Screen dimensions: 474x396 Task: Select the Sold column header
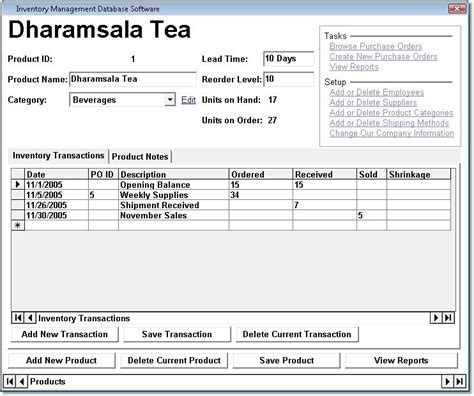tap(372, 174)
